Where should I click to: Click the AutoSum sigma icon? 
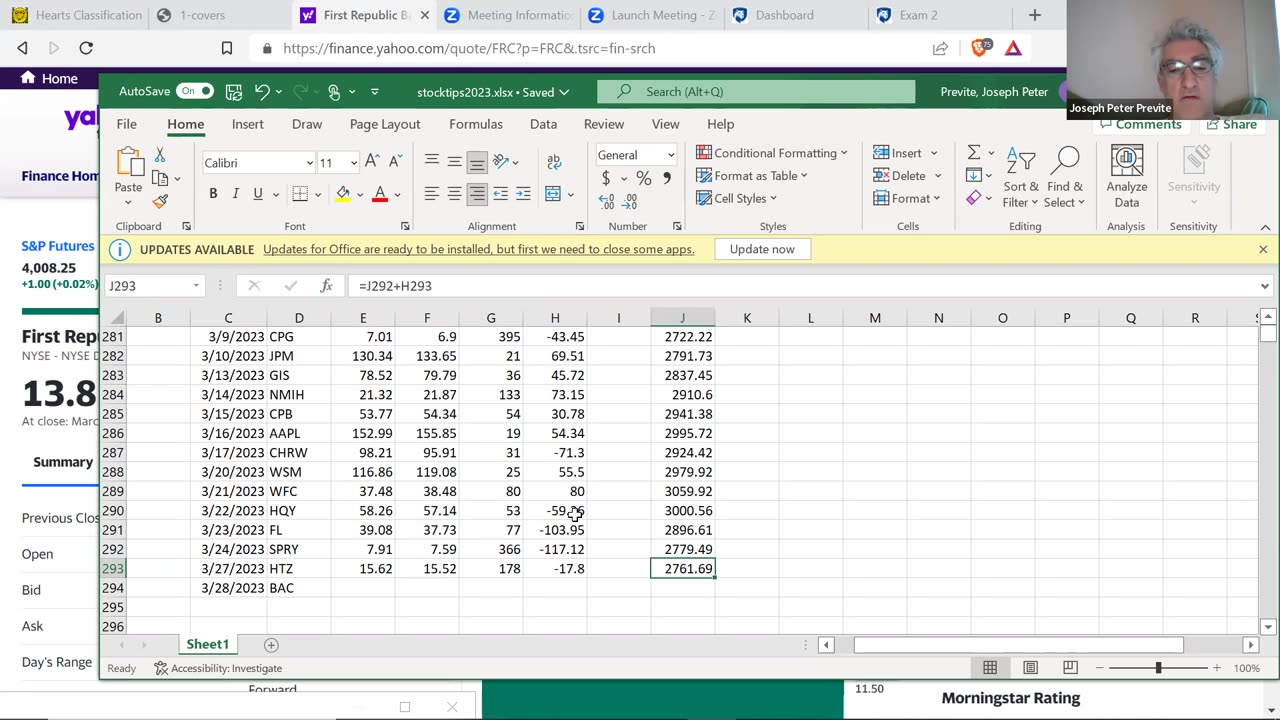973,153
